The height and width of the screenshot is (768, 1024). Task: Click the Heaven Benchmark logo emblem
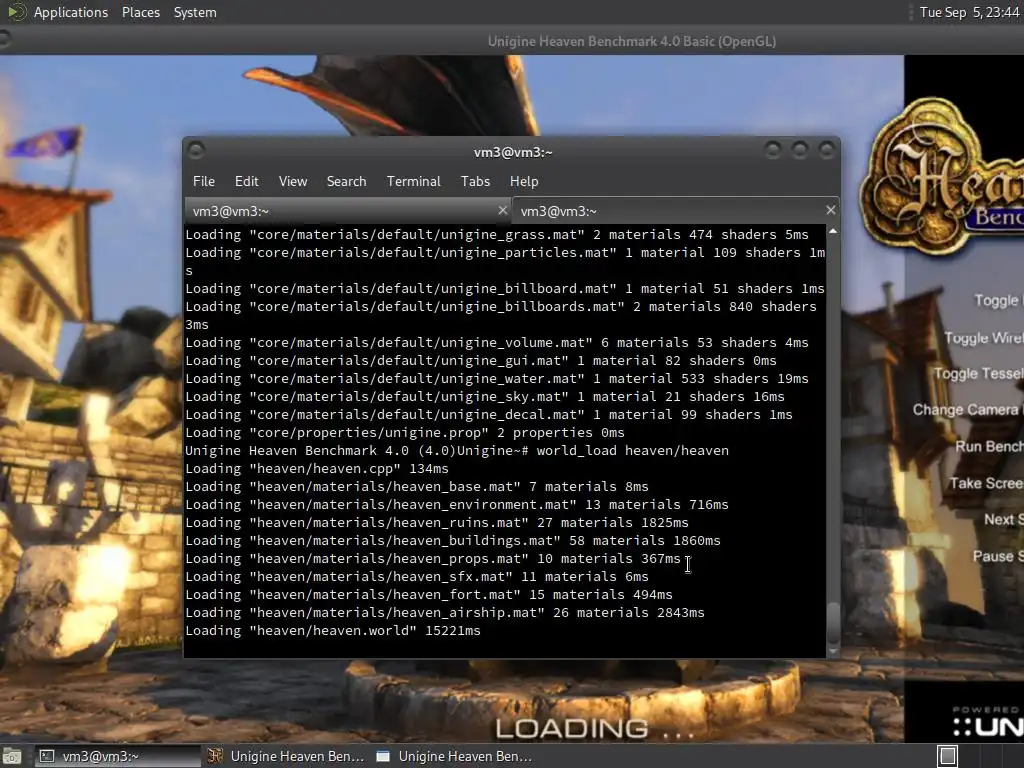[x=942, y=176]
